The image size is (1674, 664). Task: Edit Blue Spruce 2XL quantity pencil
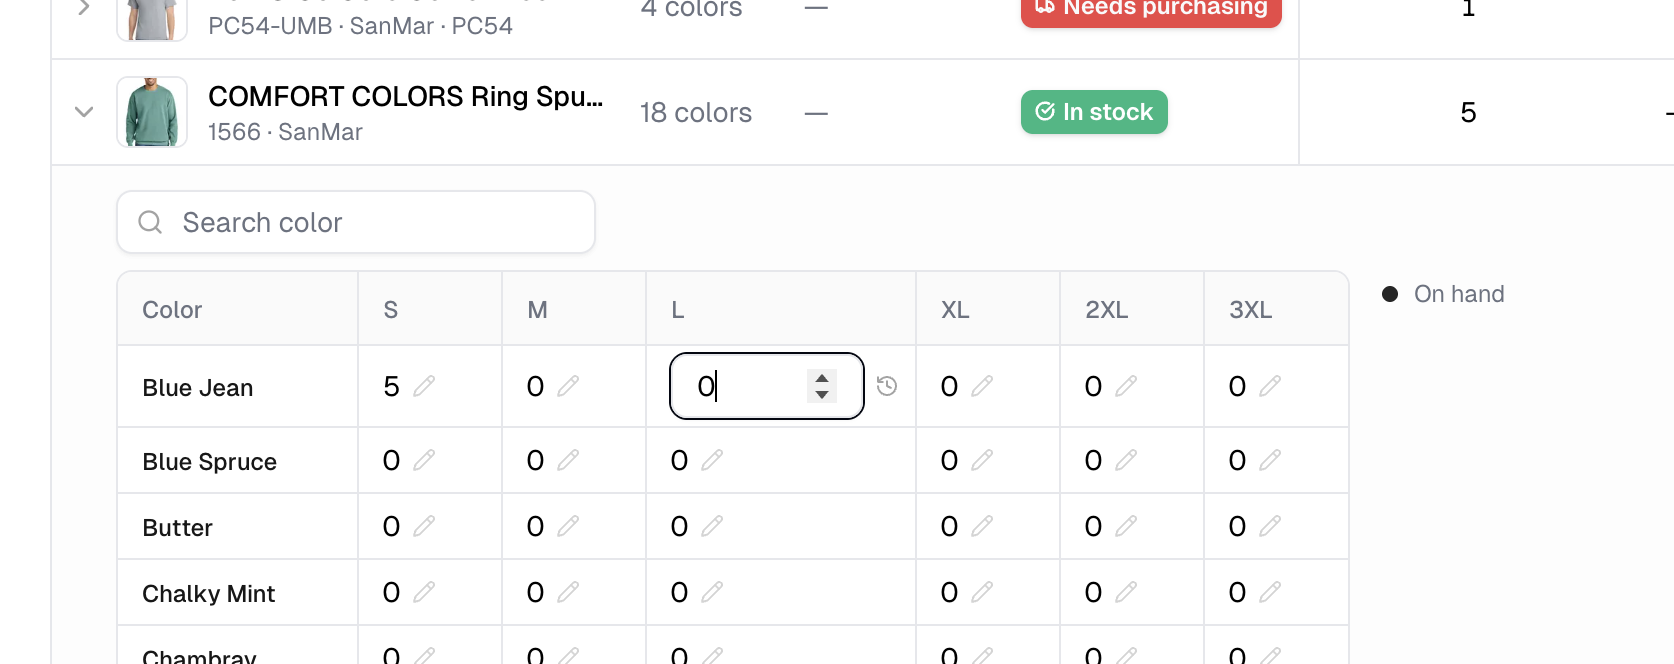pos(1126,460)
